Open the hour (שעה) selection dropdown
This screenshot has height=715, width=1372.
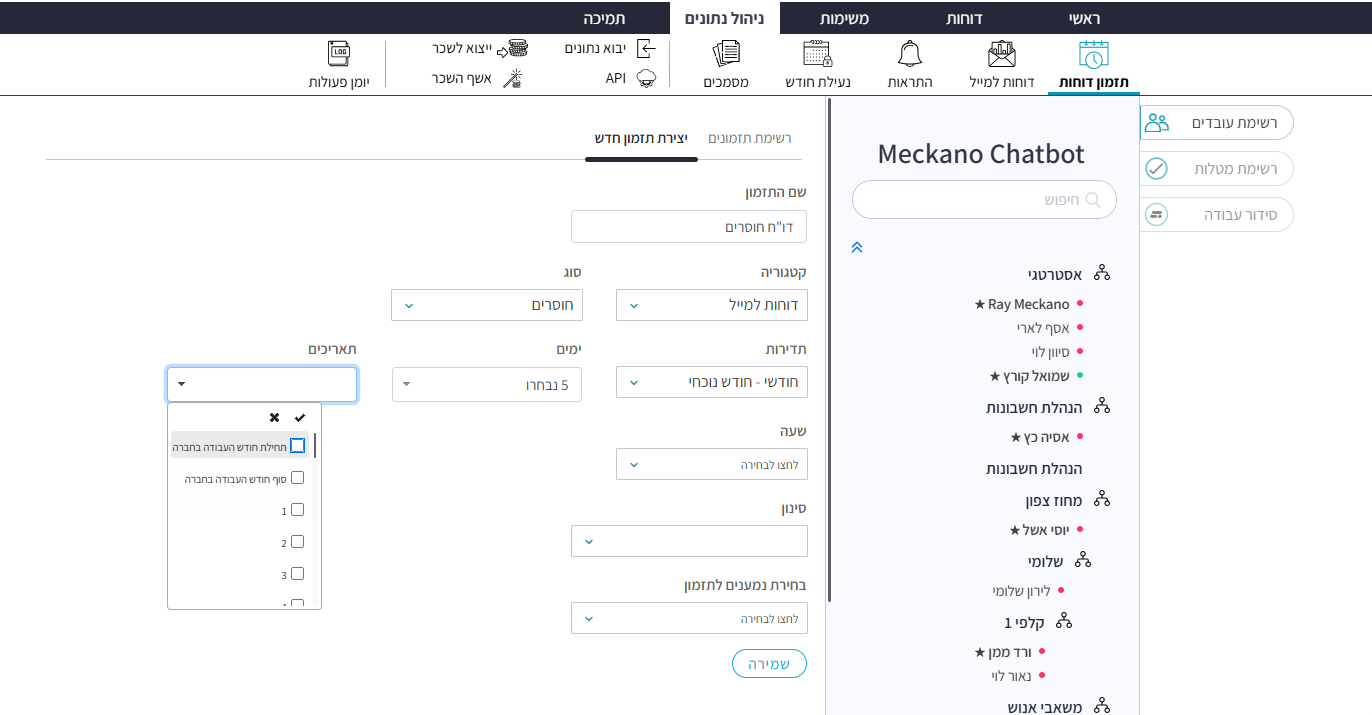[711, 464]
